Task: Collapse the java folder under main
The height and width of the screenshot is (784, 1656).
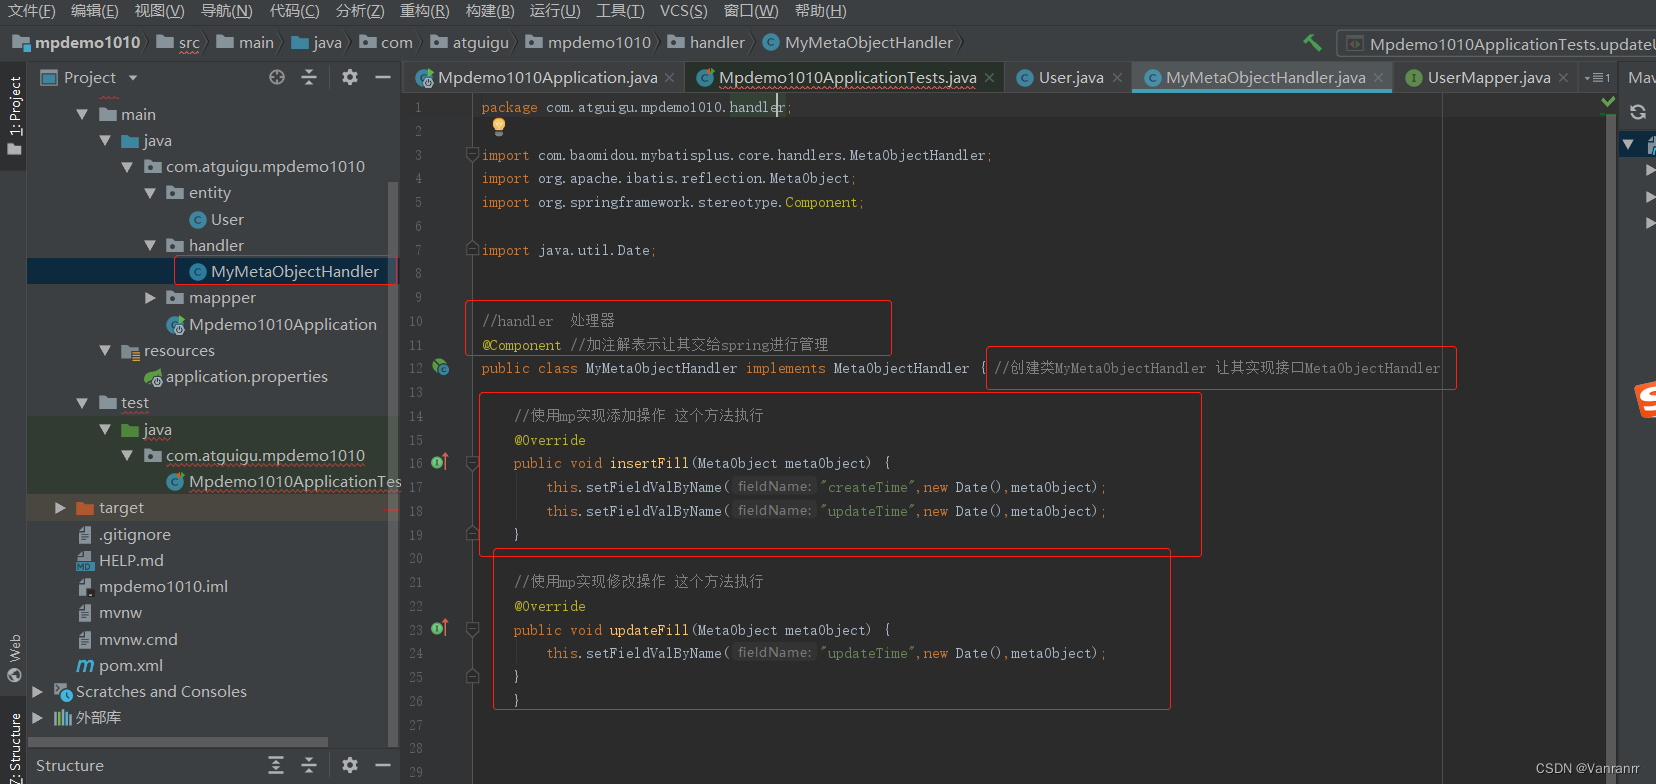Action: pos(105,141)
